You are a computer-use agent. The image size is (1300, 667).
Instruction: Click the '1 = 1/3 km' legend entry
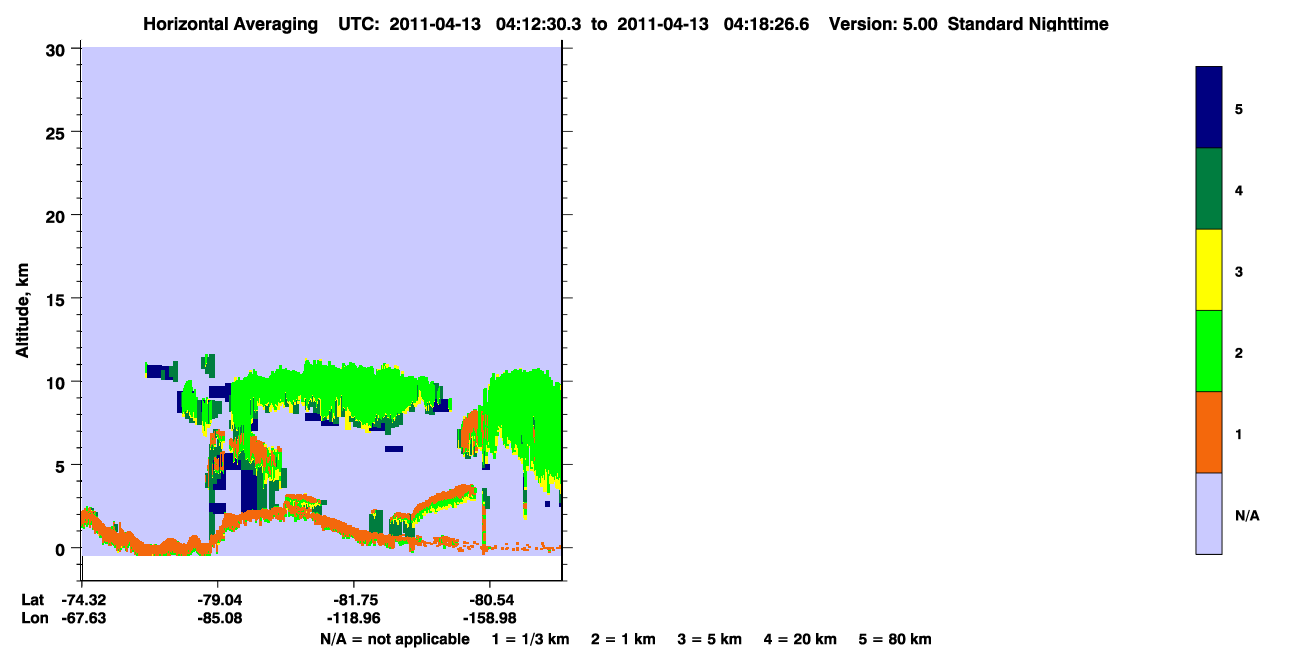coord(529,639)
